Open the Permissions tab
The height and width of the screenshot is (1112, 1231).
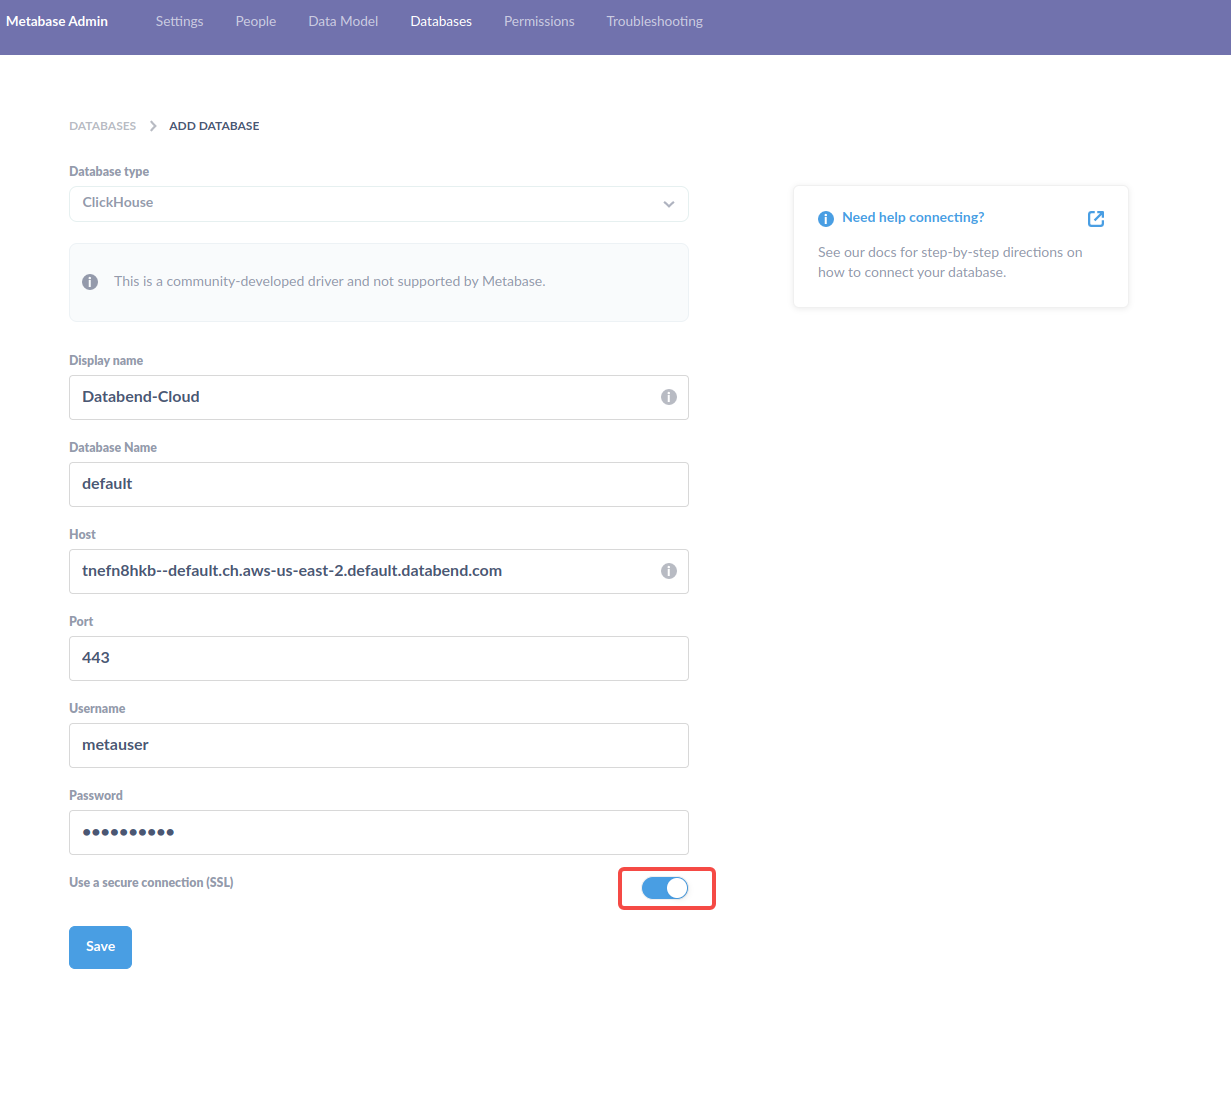[x=539, y=21]
